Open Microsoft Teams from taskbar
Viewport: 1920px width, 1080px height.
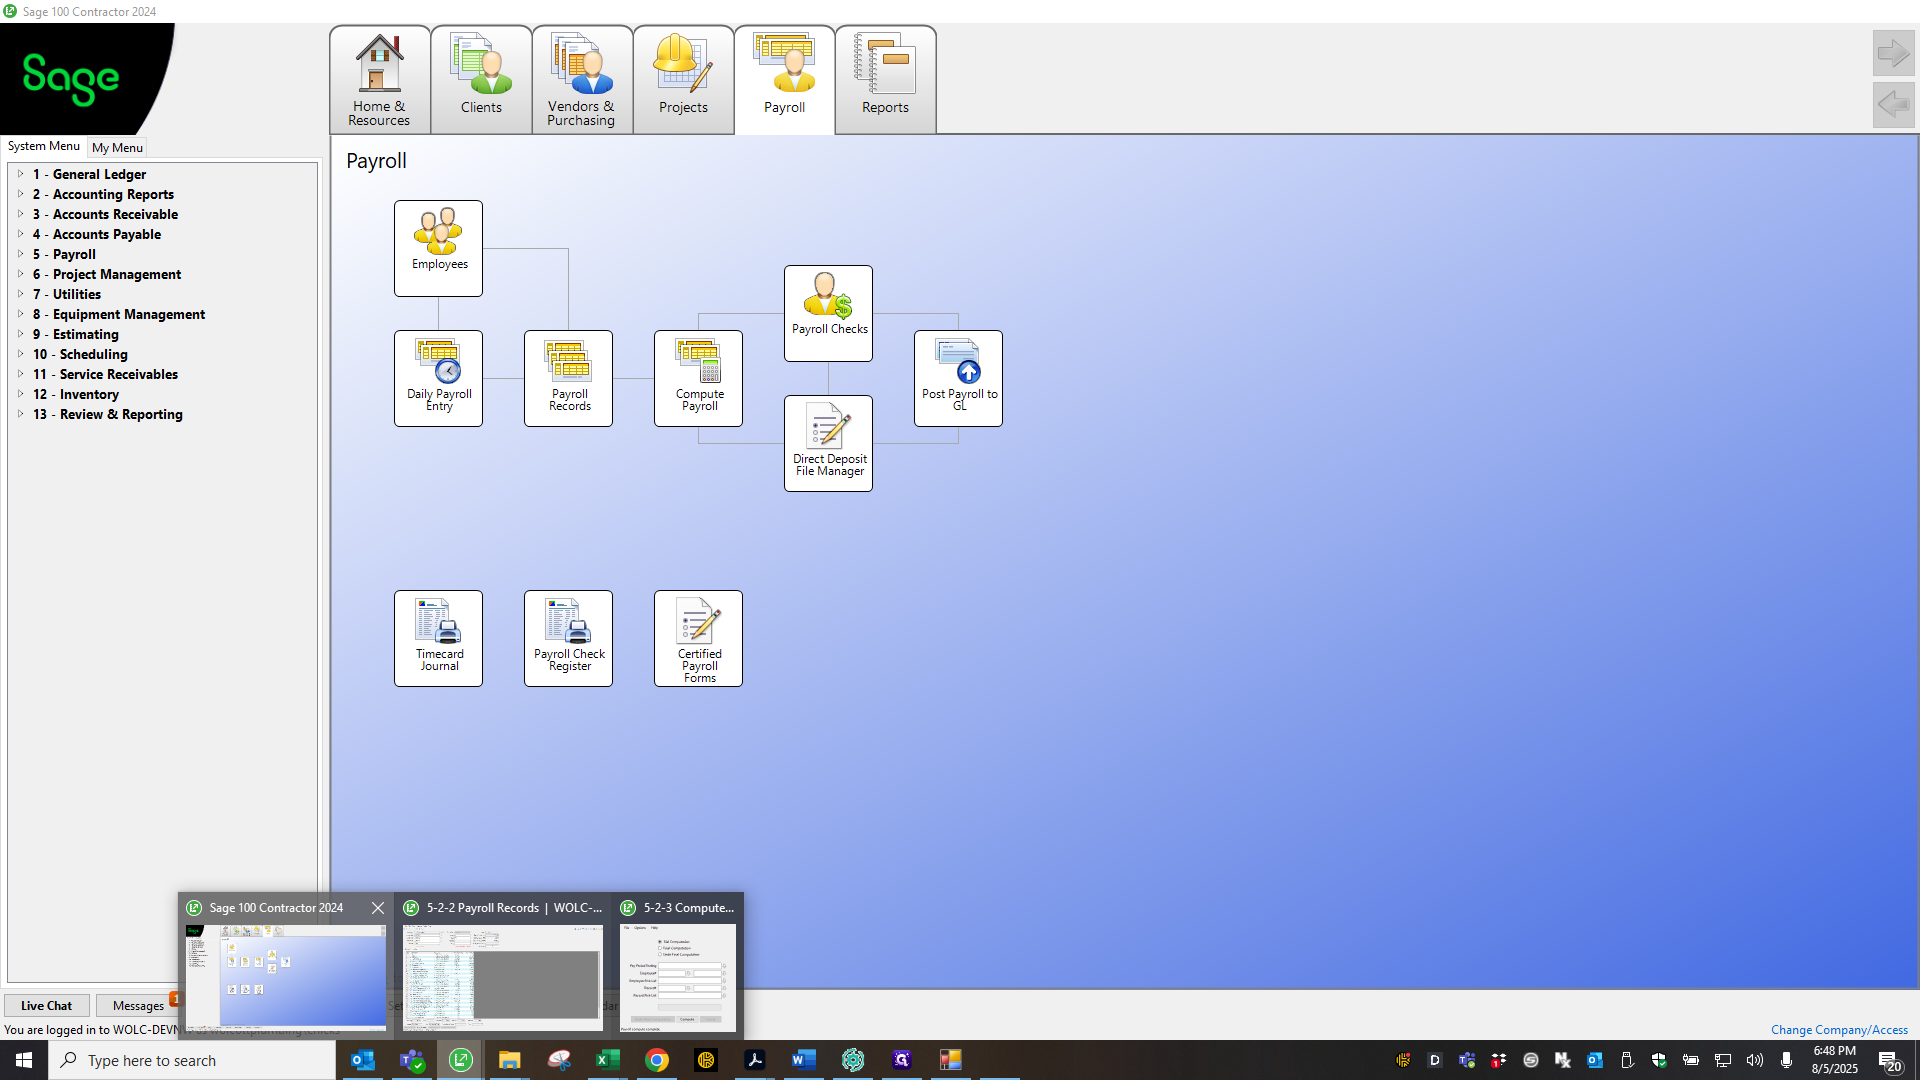click(x=412, y=1060)
